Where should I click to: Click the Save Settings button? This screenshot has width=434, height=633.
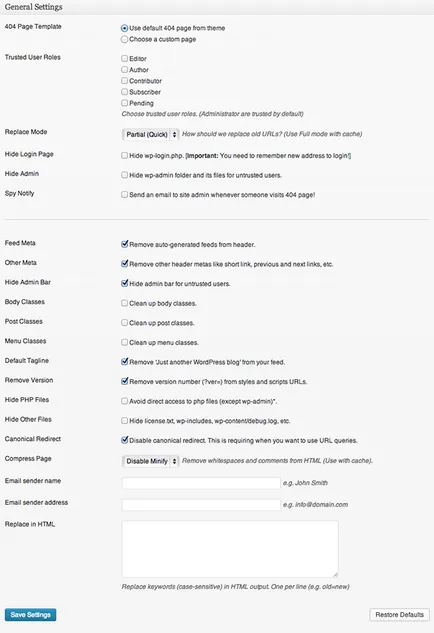click(x=31, y=615)
